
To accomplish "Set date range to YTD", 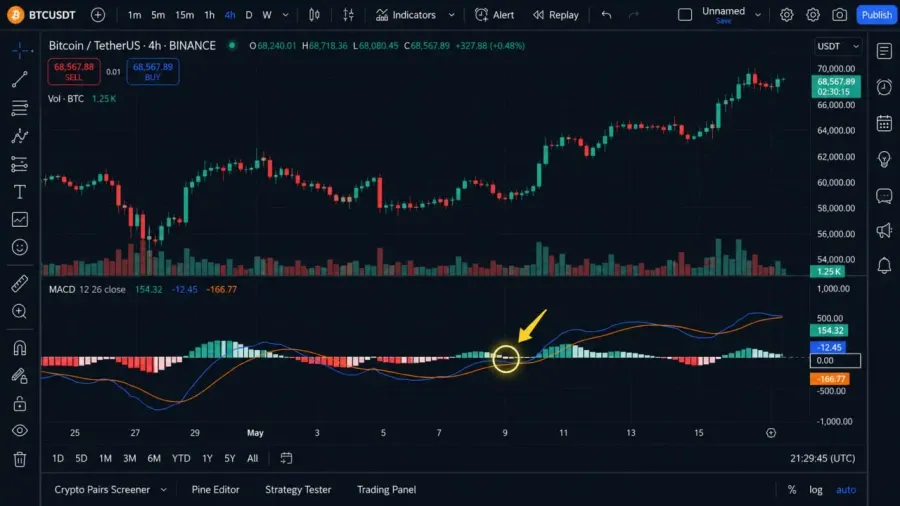I will click(181, 458).
